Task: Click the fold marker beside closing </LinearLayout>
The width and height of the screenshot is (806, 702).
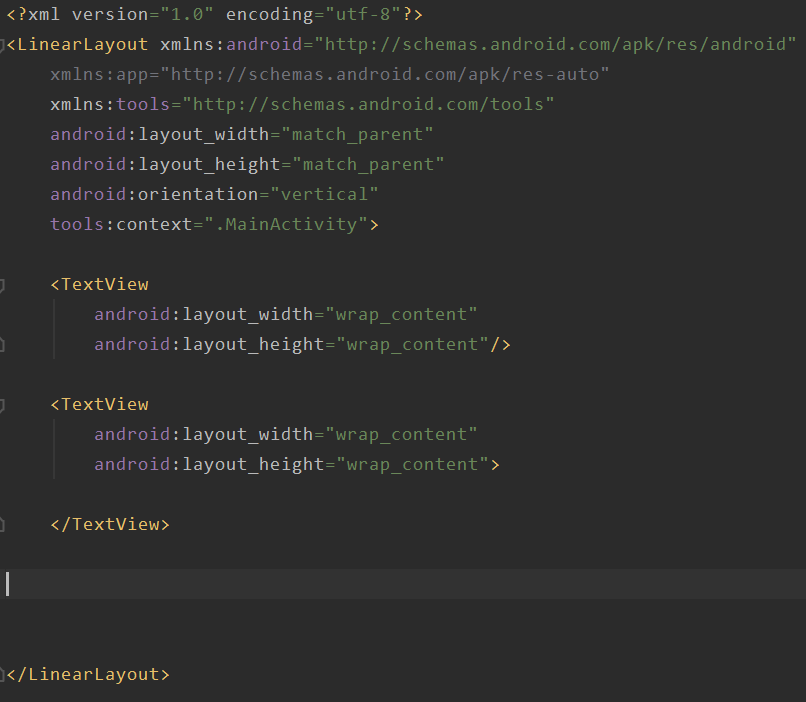Action: (x=2, y=674)
